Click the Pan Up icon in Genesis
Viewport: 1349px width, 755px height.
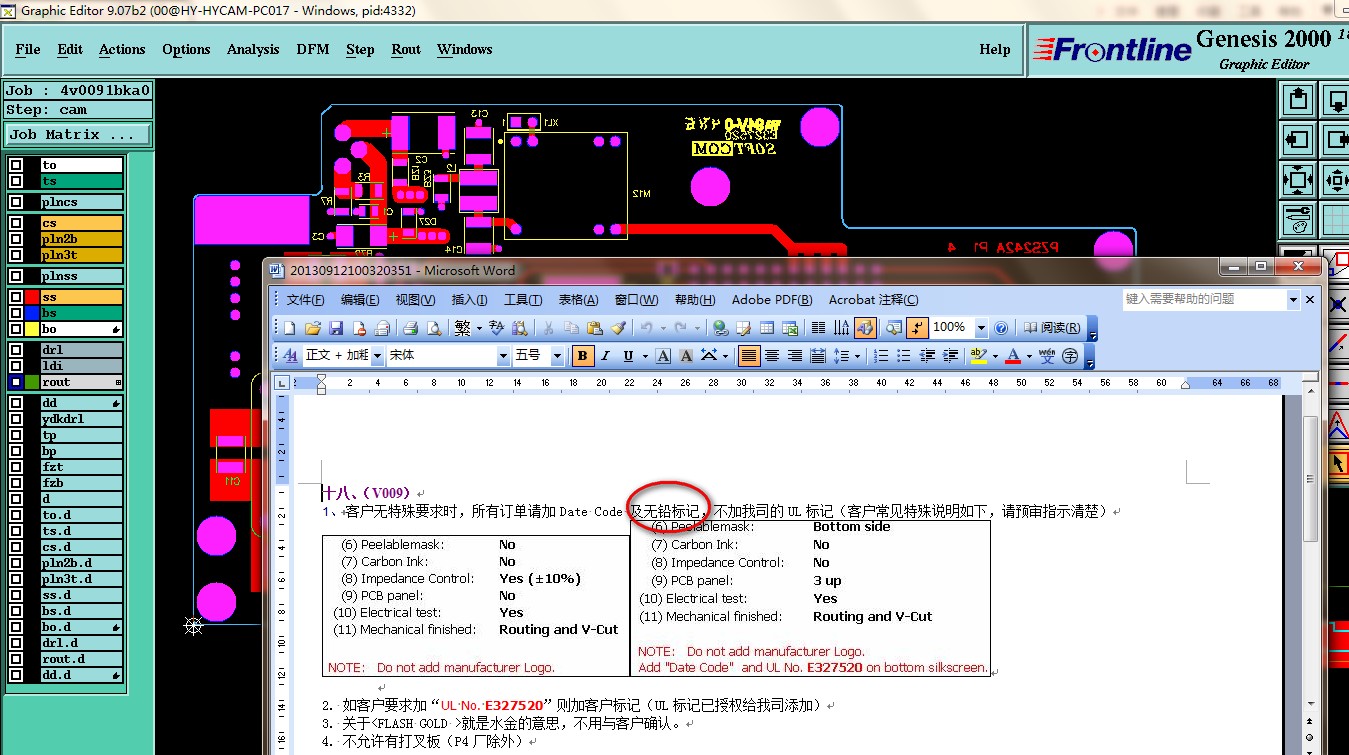click(1298, 100)
